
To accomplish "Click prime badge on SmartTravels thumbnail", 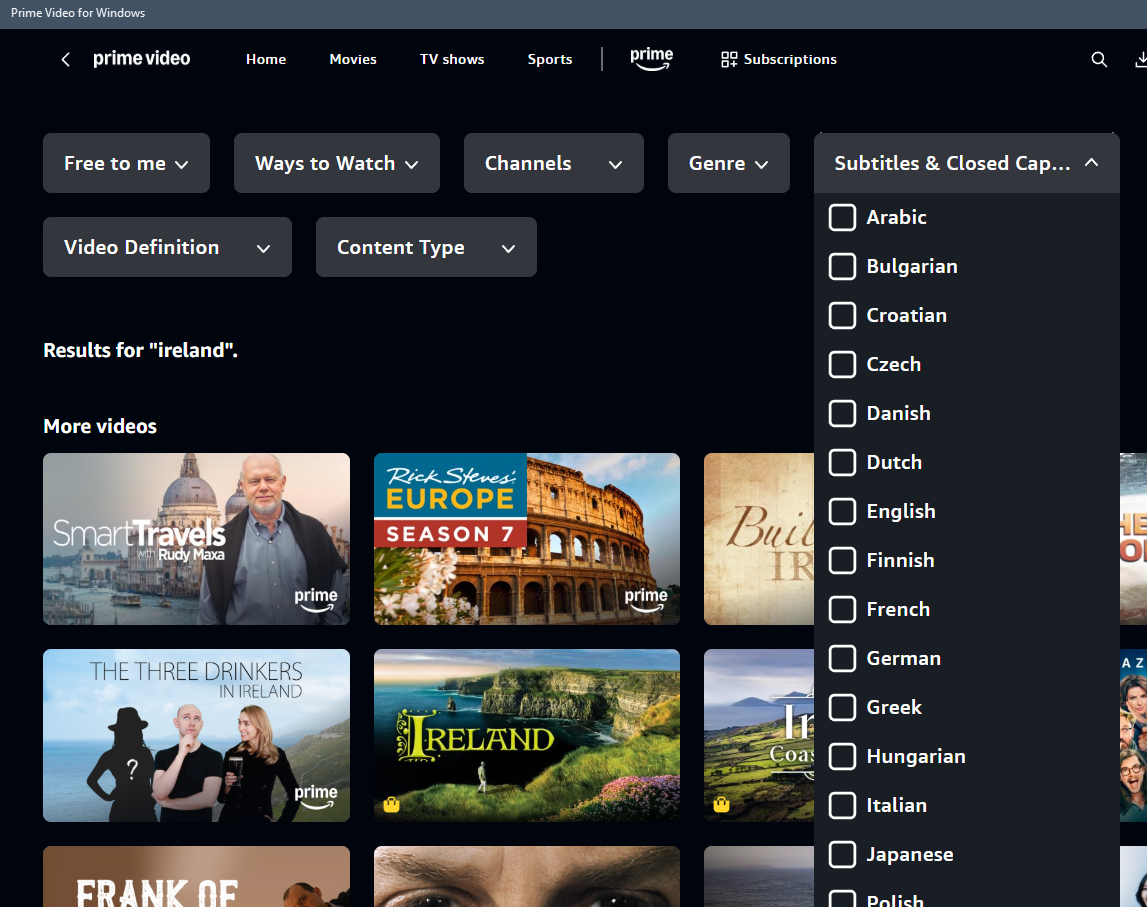I will (316, 600).
